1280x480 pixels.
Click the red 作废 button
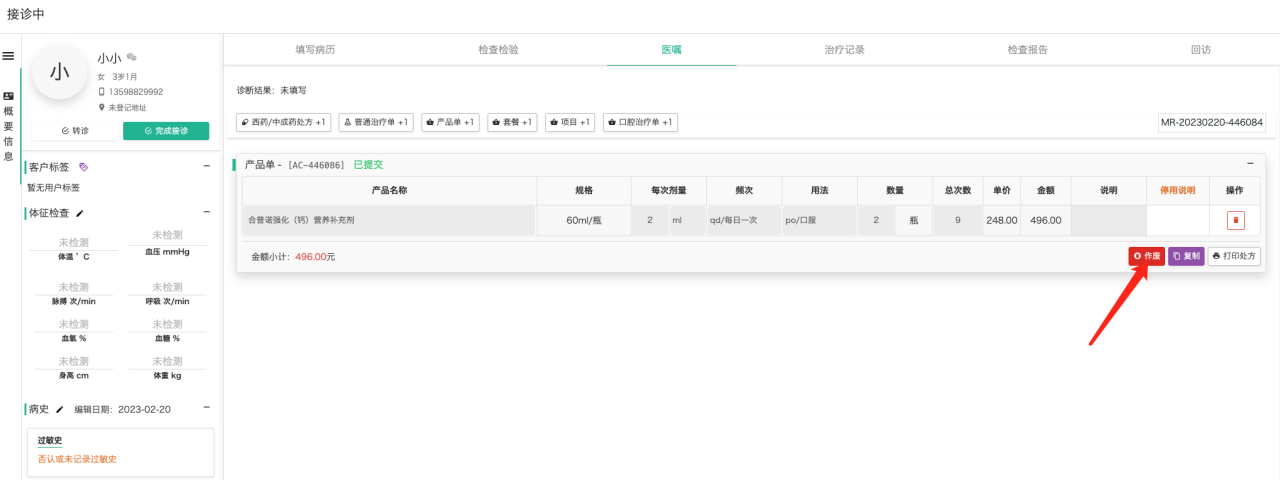(x=1147, y=256)
